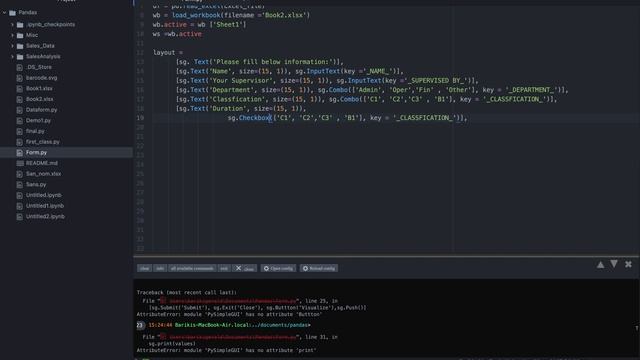
Task: Expand the .ipynb_checkpoints folder arrow
Action: (x=12, y=24)
